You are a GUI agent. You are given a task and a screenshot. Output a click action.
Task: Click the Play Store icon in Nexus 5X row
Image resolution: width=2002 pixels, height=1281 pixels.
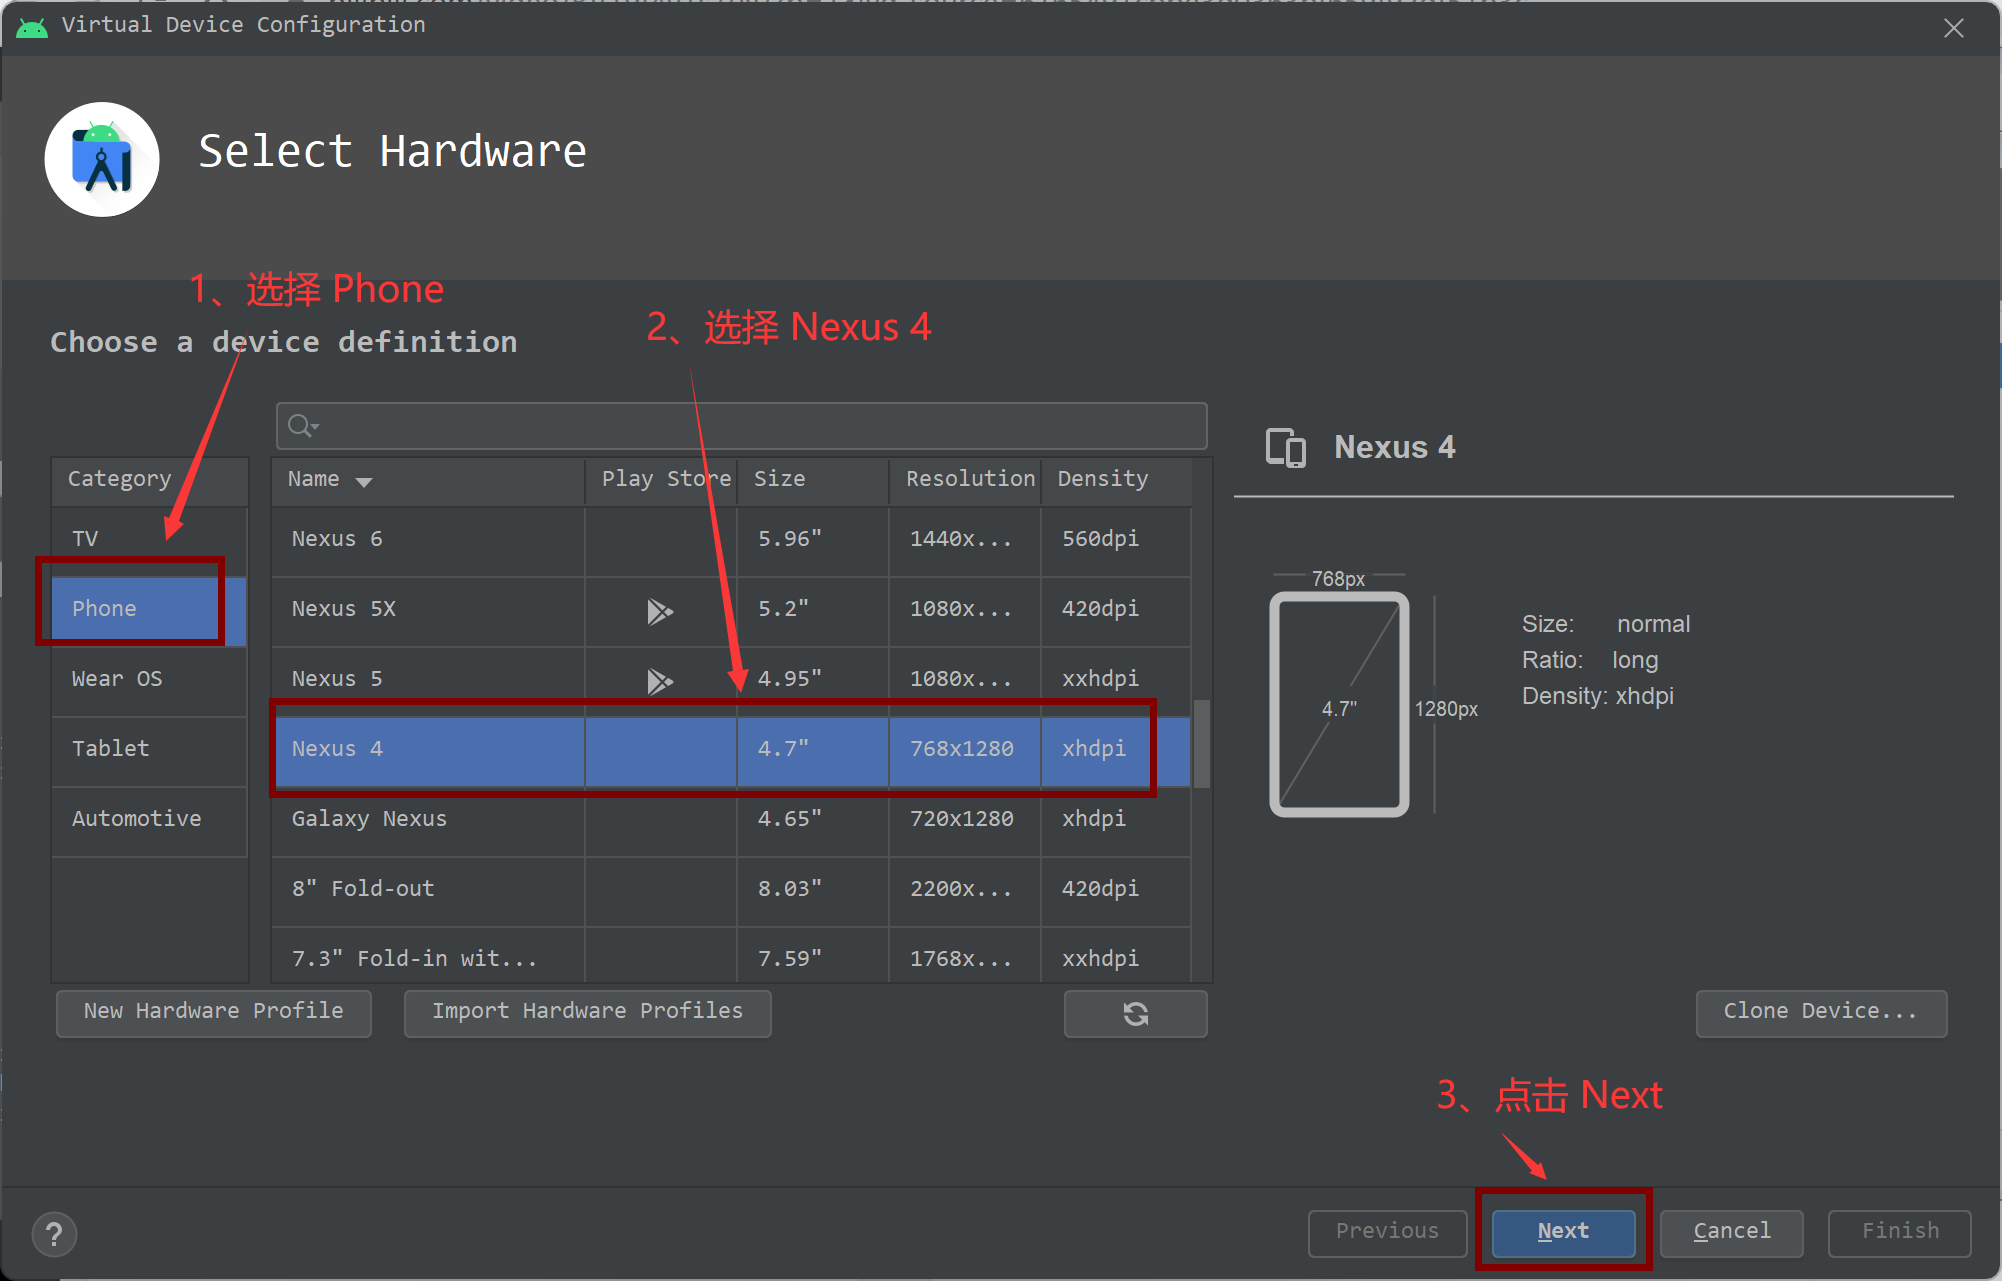(660, 610)
